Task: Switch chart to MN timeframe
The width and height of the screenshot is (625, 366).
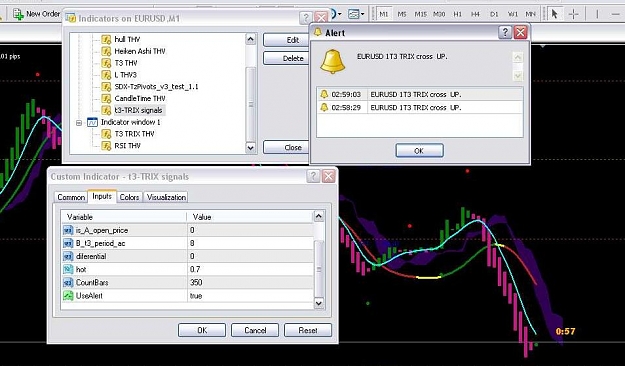Action: click(530, 14)
